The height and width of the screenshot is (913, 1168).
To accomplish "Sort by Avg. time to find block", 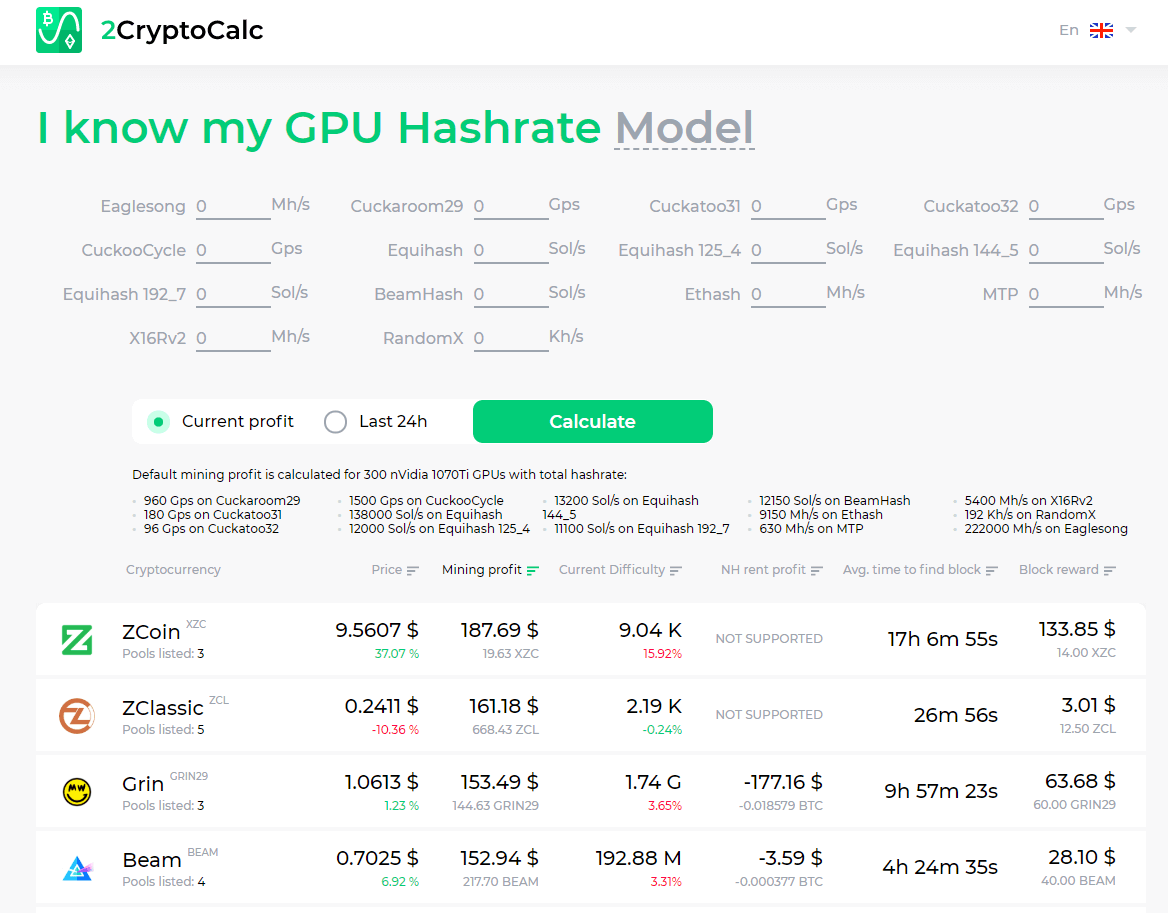I will coord(920,570).
